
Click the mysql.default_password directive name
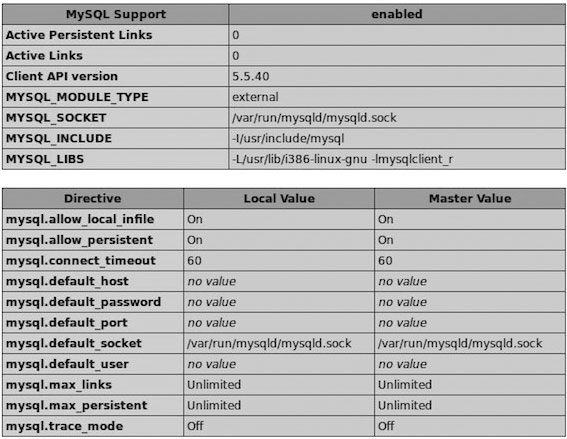83,302
